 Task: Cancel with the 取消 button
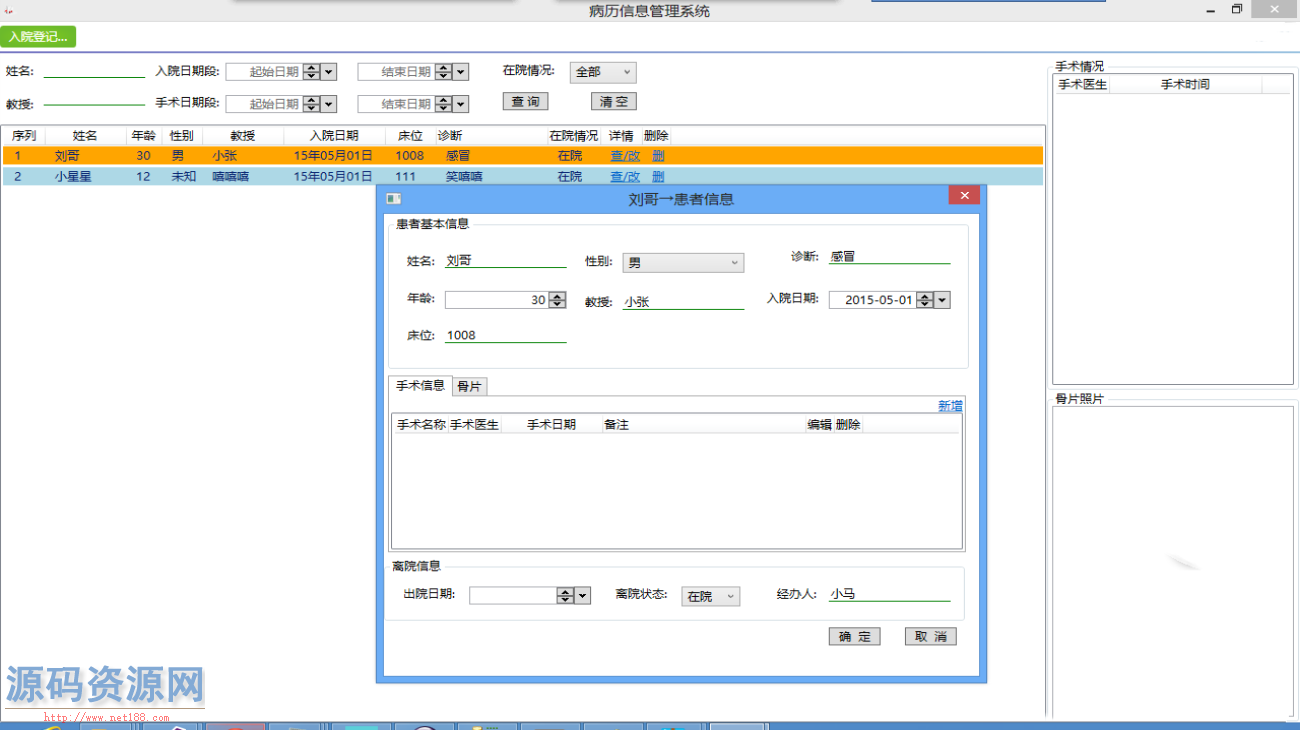point(931,637)
